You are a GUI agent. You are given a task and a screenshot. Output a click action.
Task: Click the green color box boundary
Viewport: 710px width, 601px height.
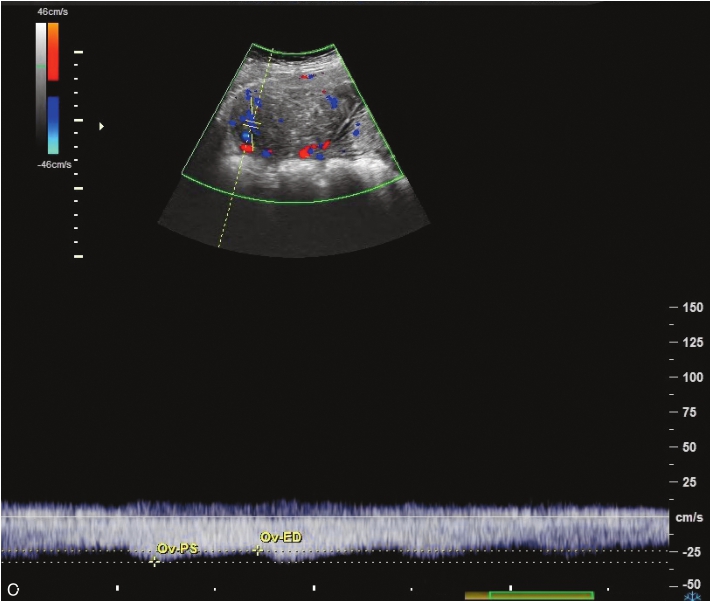click(x=293, y=123)
